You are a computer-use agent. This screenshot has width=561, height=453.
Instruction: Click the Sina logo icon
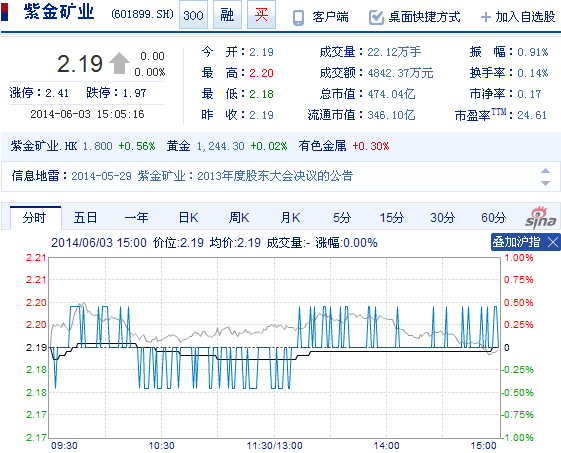click(x=540, y=218)
